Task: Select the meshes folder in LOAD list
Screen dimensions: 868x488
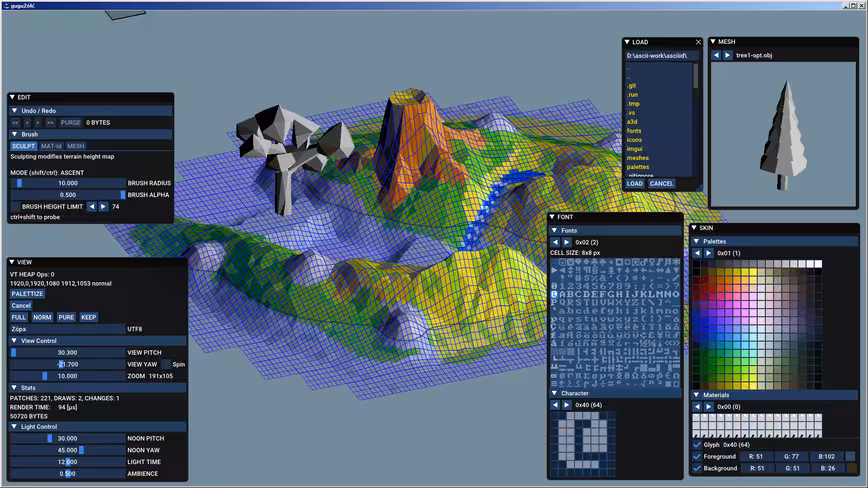Action: pyautogui.click(x=638, y=158)
